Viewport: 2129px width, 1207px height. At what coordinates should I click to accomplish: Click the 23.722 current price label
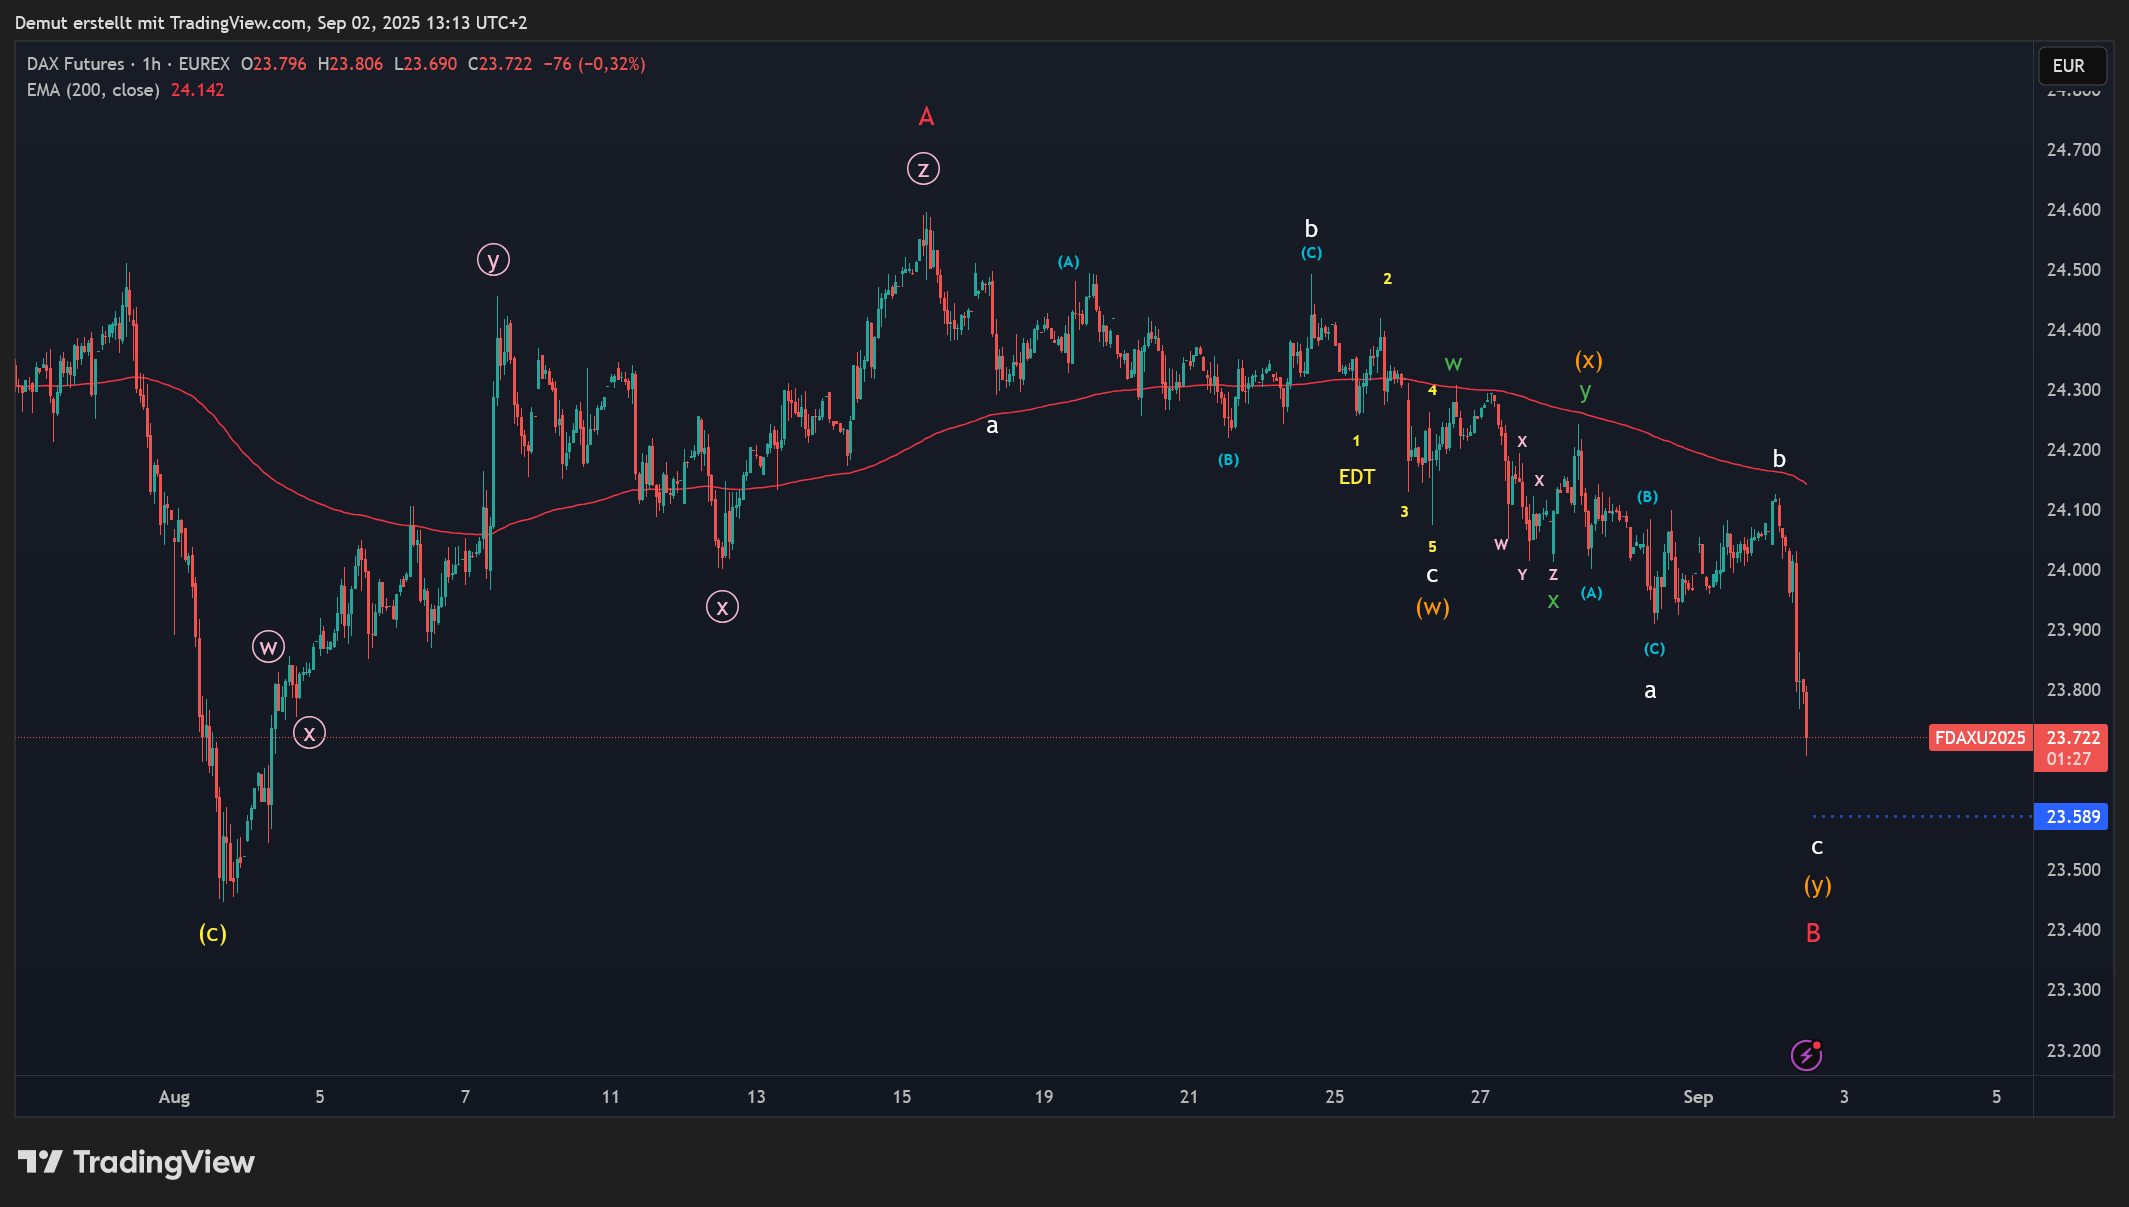click(x=2072, y=738)
